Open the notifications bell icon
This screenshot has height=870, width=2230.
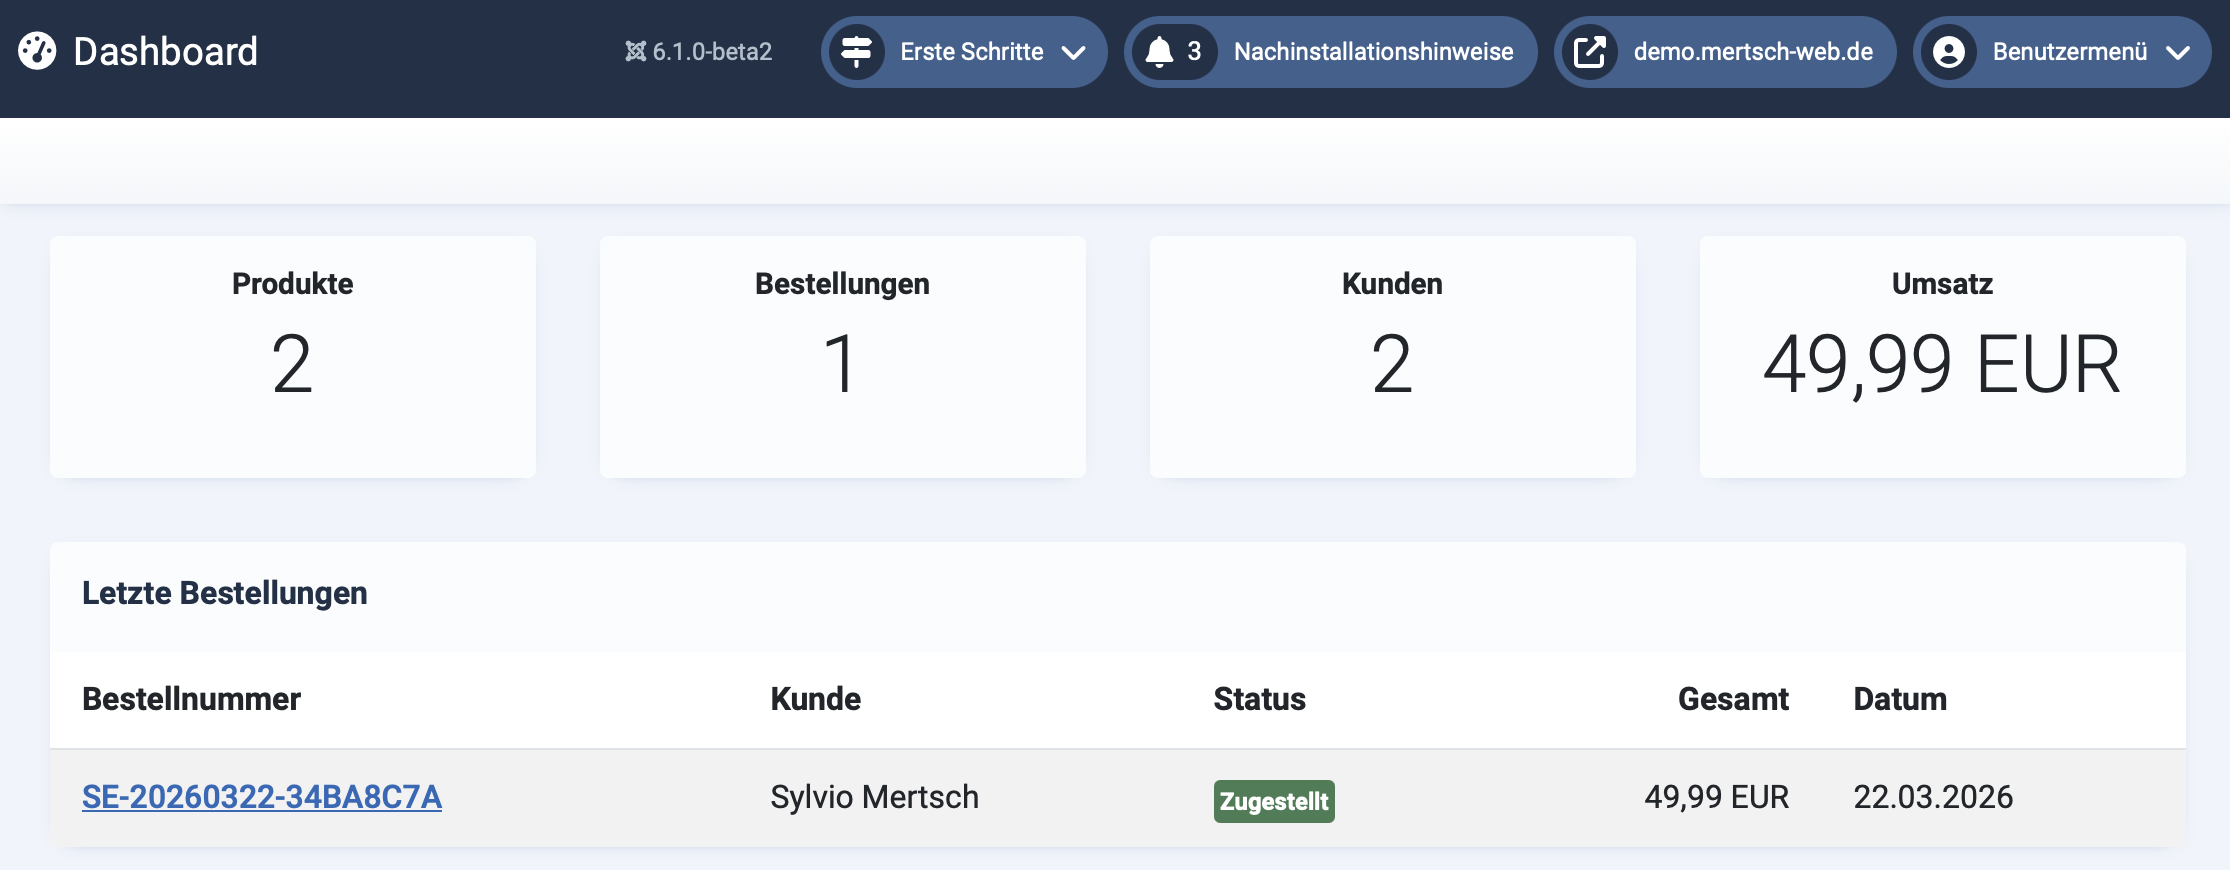click(1161, 52)
